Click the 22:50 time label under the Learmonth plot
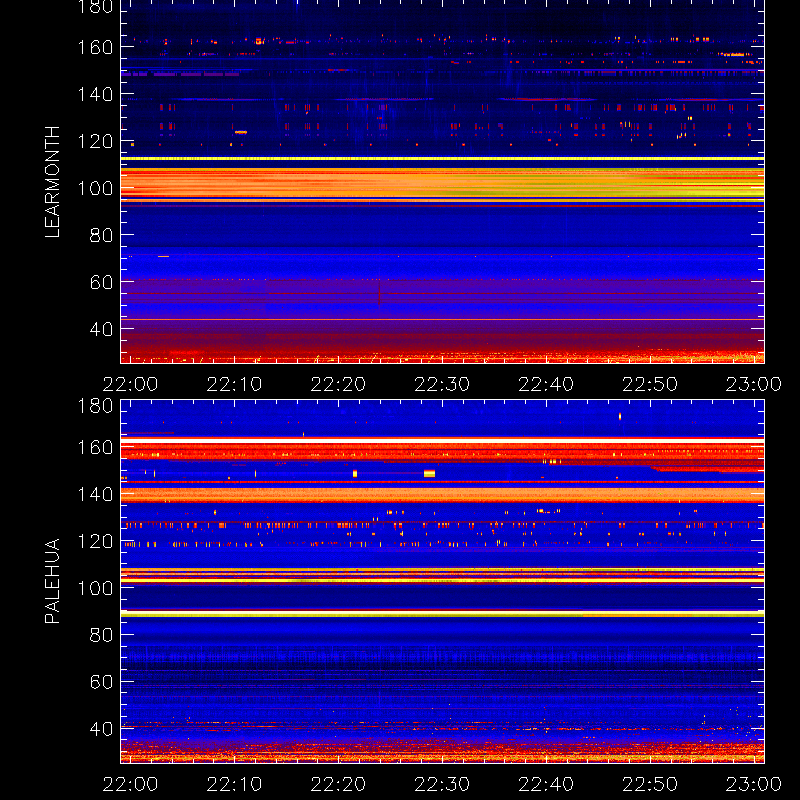Screen dimensions: 800x800 pos(650,384)
